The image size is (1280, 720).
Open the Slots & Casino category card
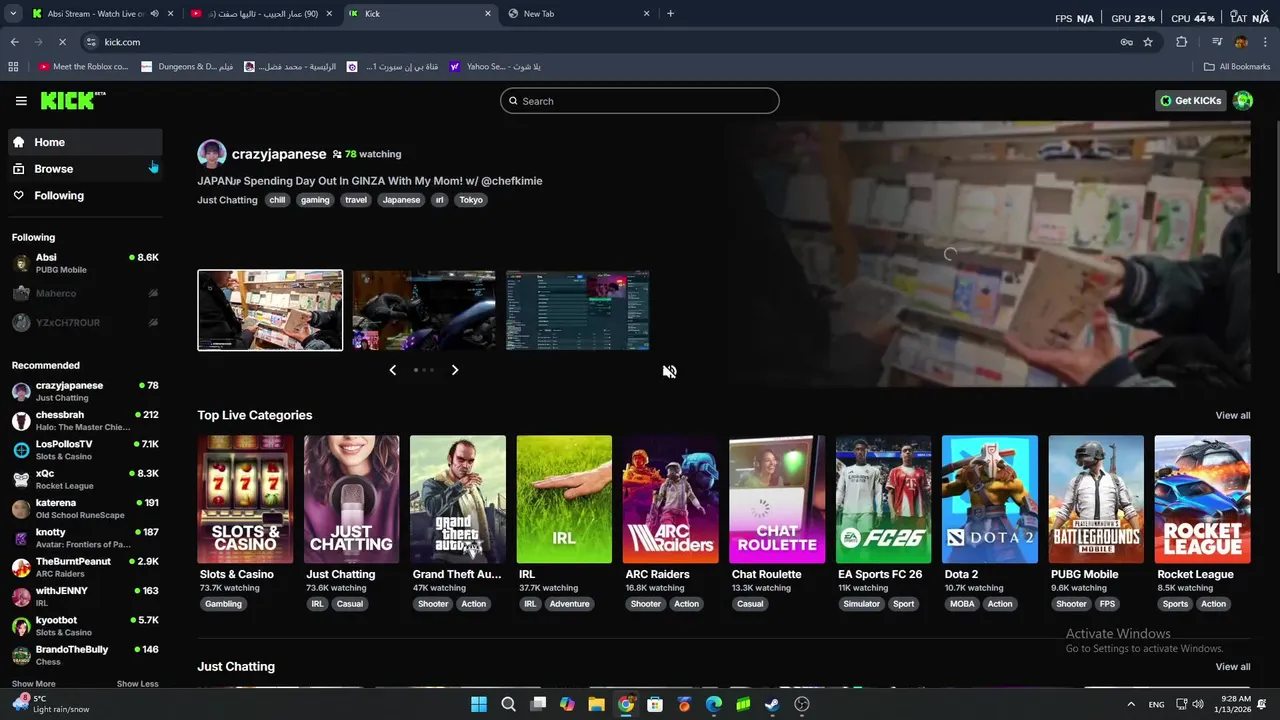pos(245,499)
